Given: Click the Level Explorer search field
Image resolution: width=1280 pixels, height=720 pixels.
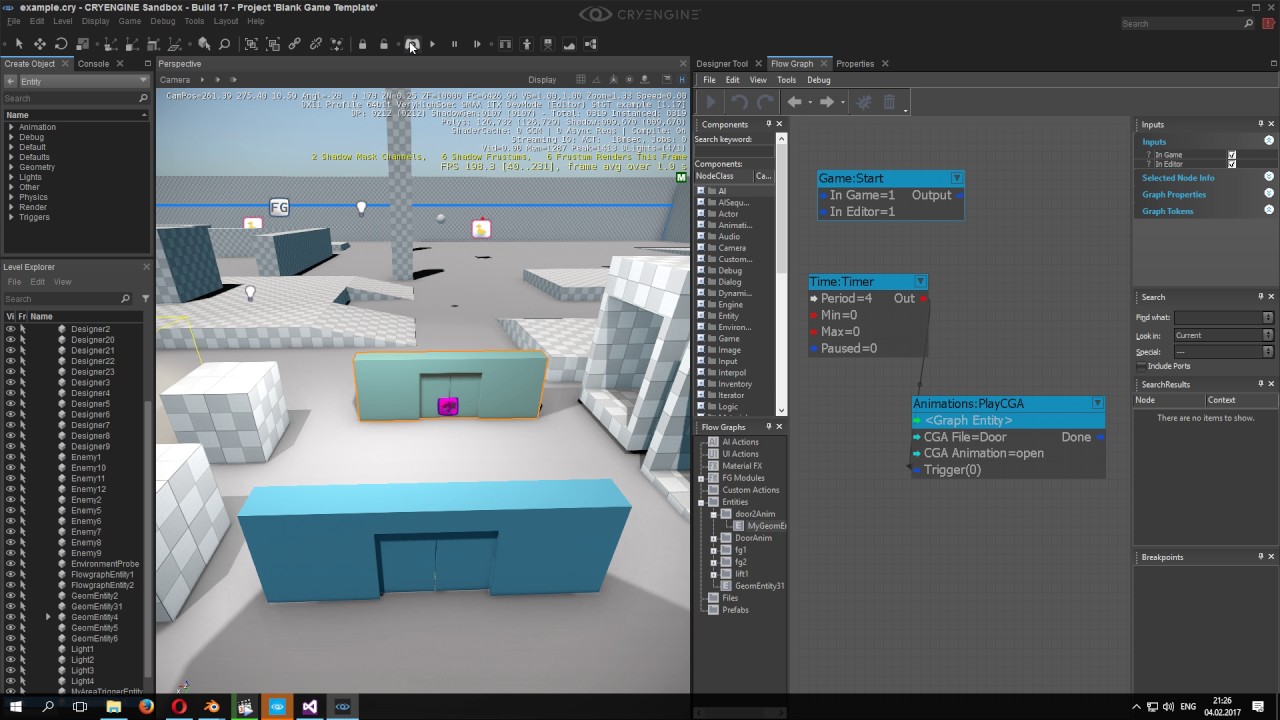Looking at the screenshot, I should pyautogui.click(x=62, y=299).
